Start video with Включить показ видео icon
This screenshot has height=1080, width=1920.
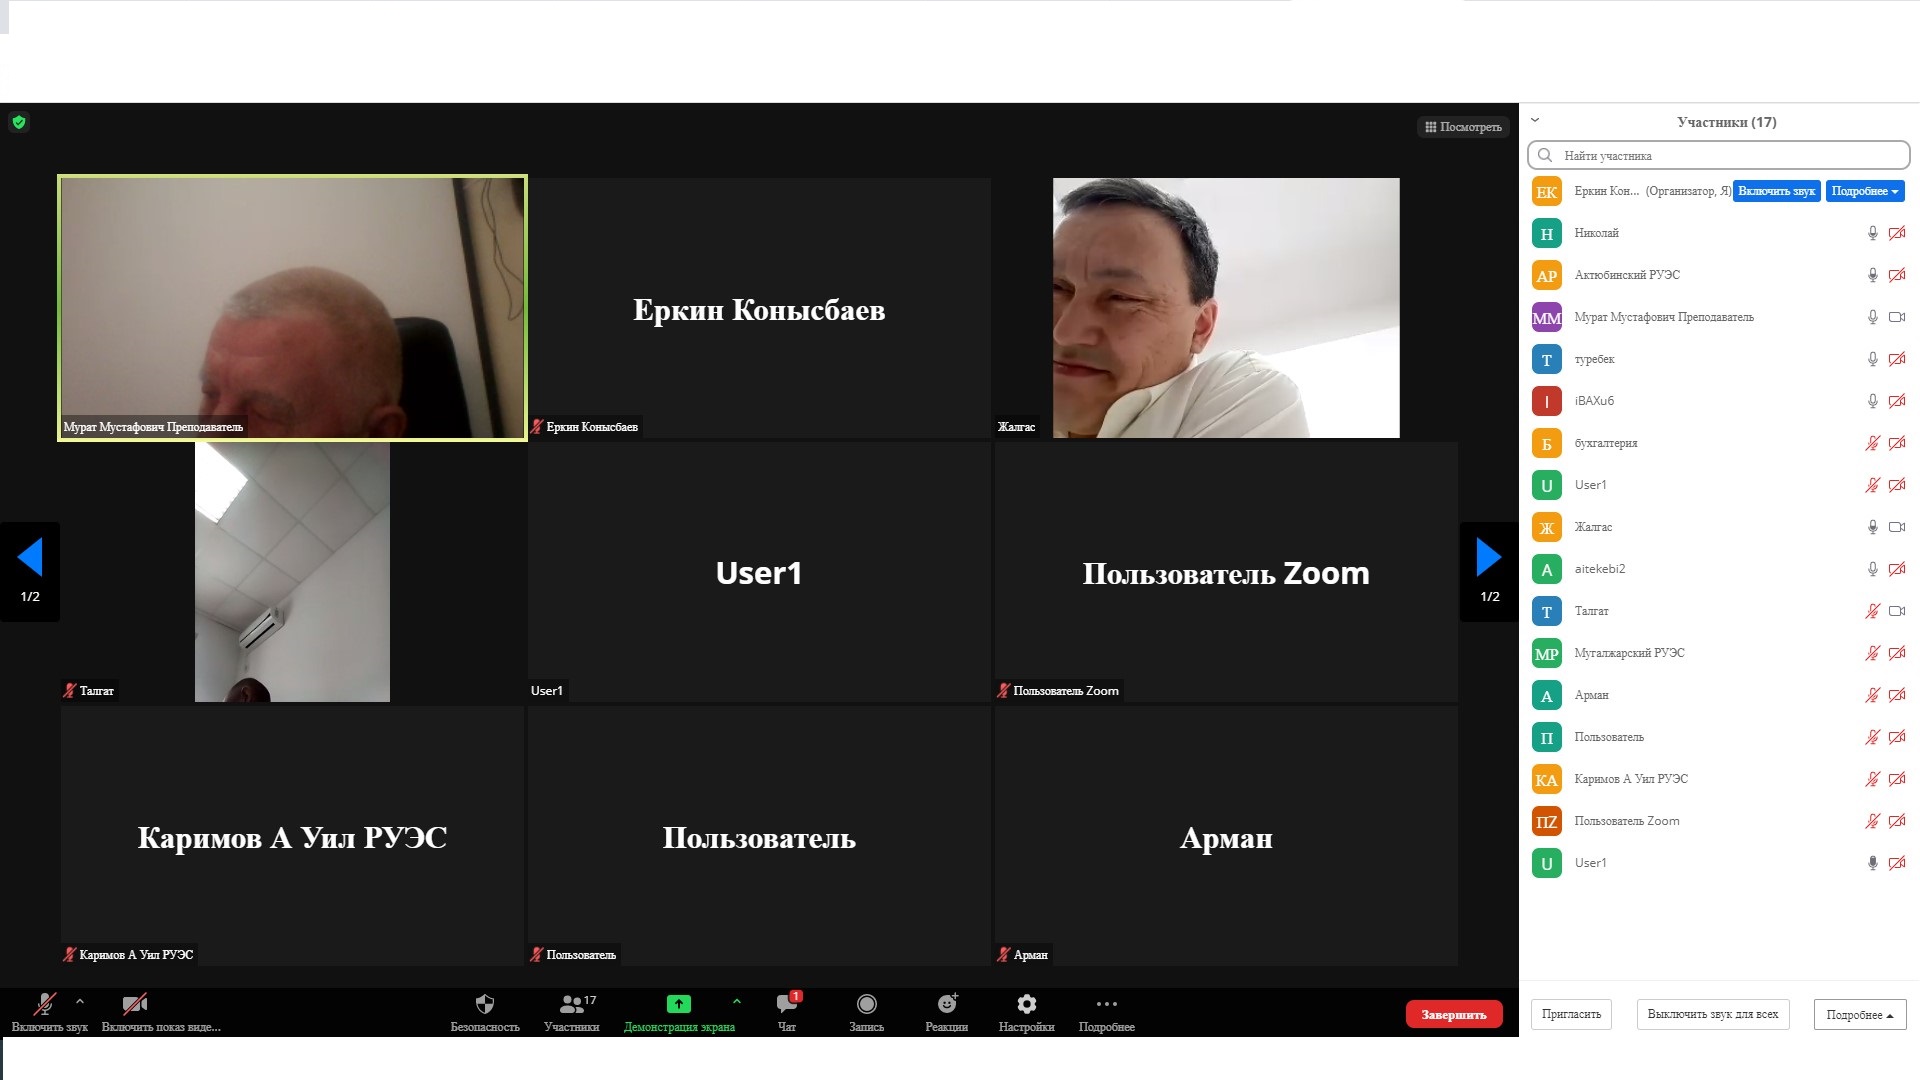click(135, 1005)
